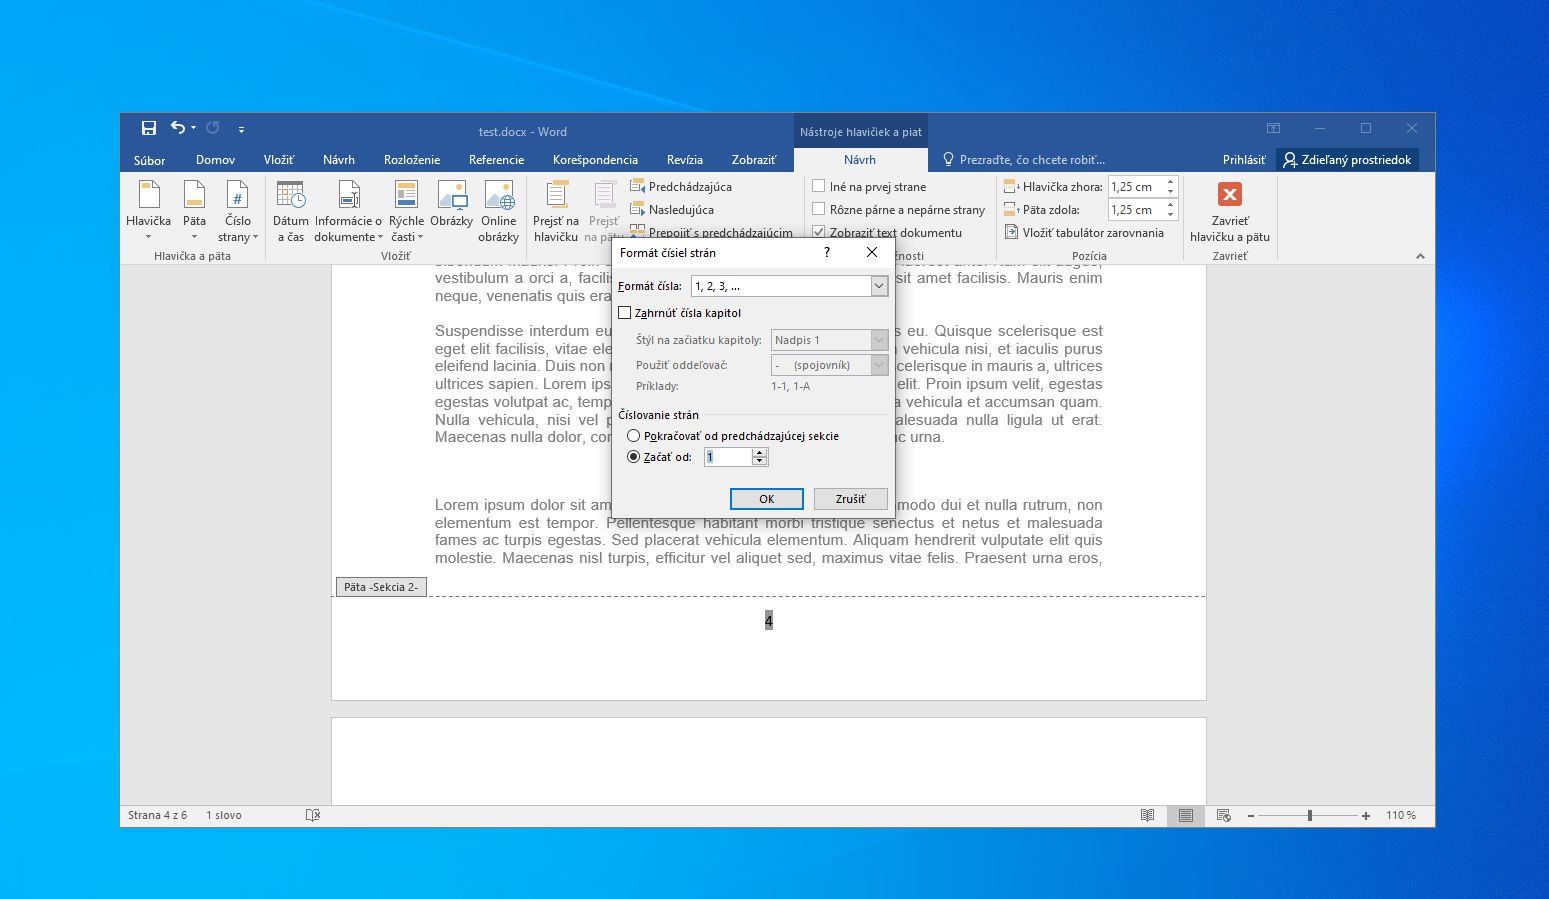Close the Formát čísiel strán dialog
This screenshot has width=1549, height=899.
[x=872, y=252]
